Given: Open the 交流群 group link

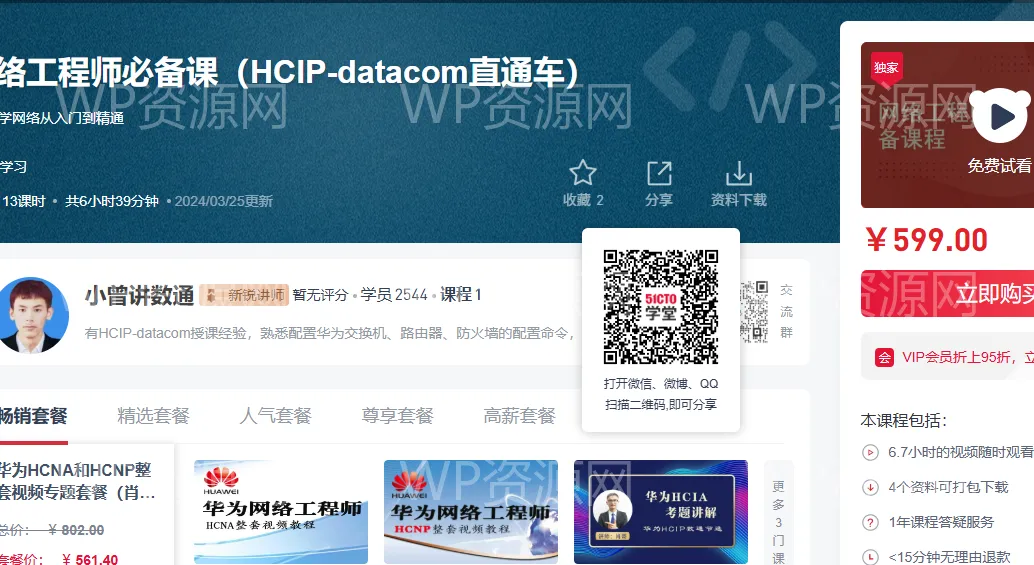Looking at the screenshot, I should [786, 311].
